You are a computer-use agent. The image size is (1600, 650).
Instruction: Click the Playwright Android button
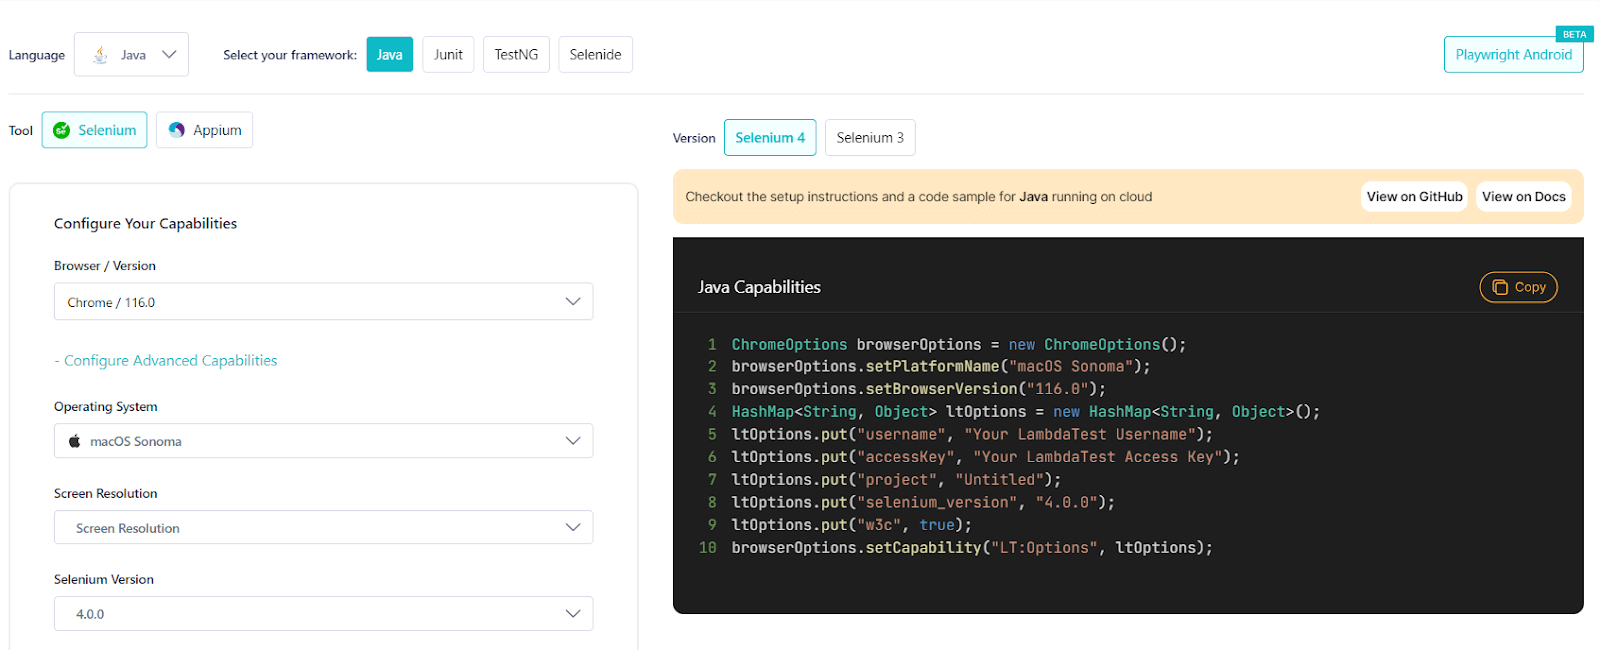pyautogui.click(x=1513, y=55)
